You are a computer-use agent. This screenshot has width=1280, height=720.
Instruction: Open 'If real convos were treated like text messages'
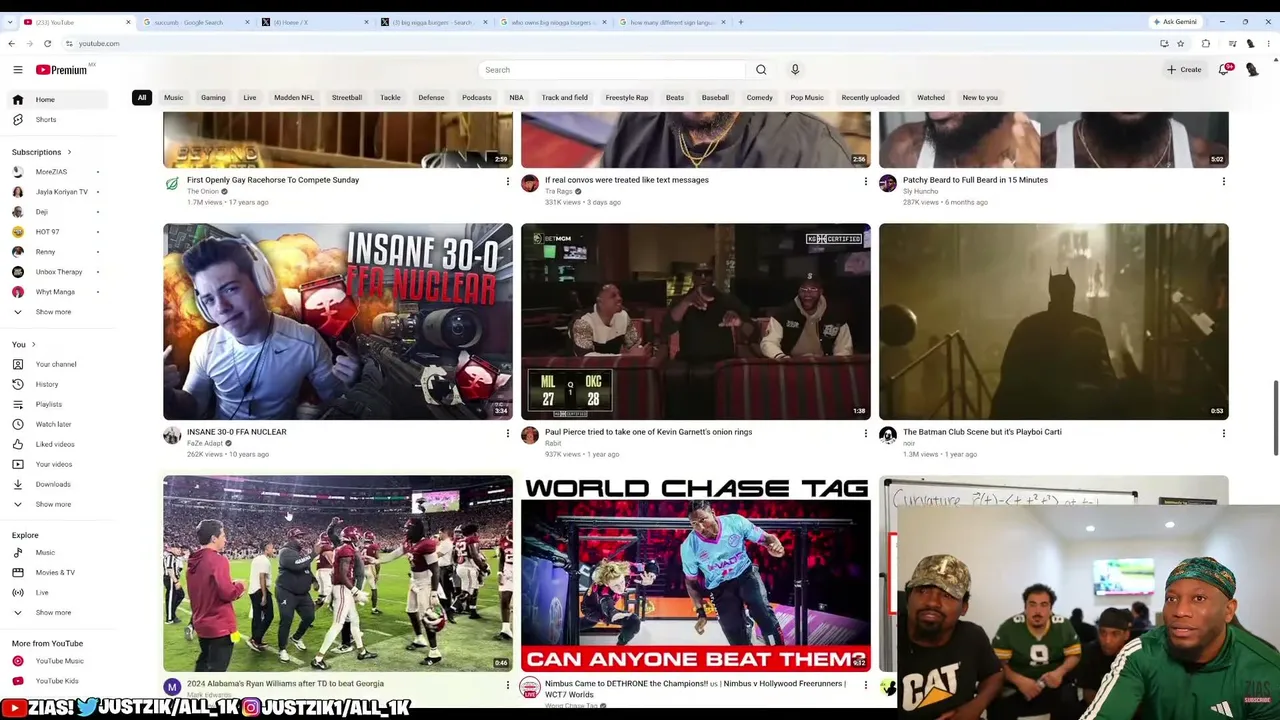(627, 180)
